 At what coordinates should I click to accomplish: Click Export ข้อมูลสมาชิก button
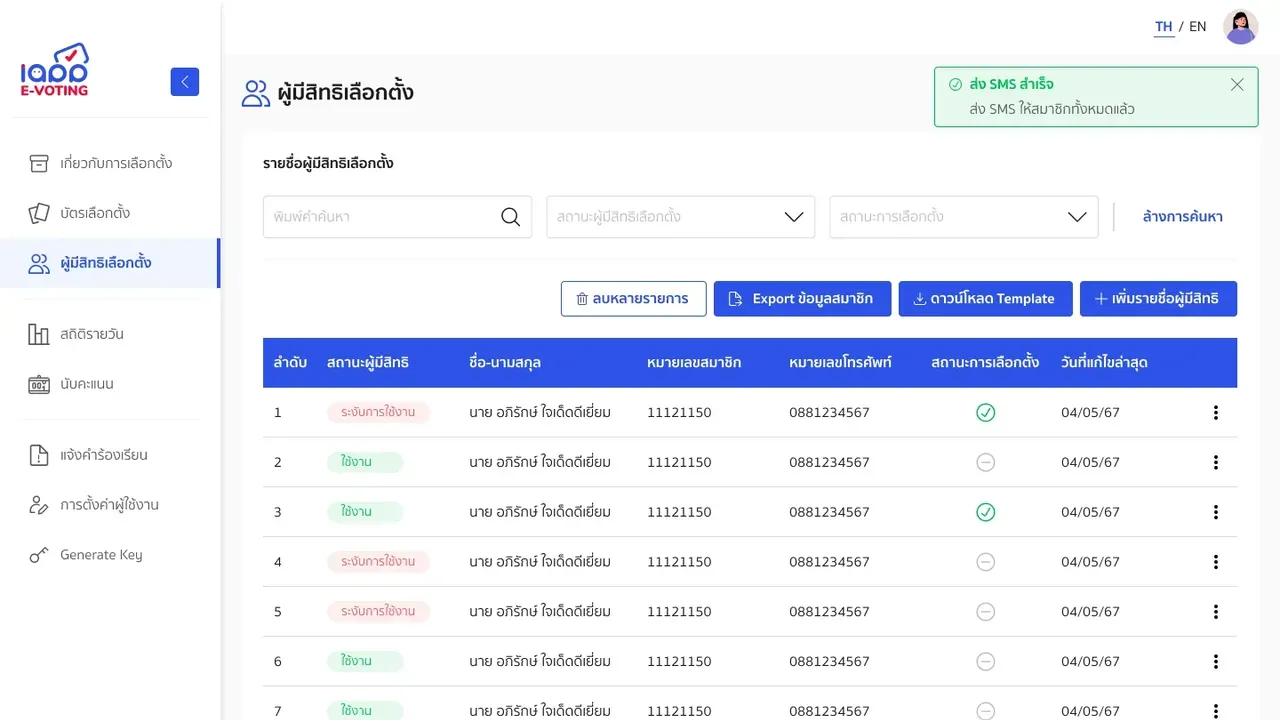click(802, 299)
